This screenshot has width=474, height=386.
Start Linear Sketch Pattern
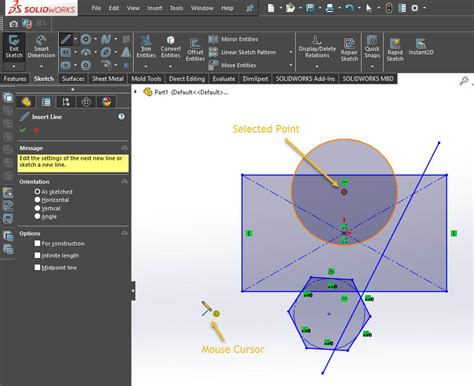pyautogui.click(x=242, y=52)
